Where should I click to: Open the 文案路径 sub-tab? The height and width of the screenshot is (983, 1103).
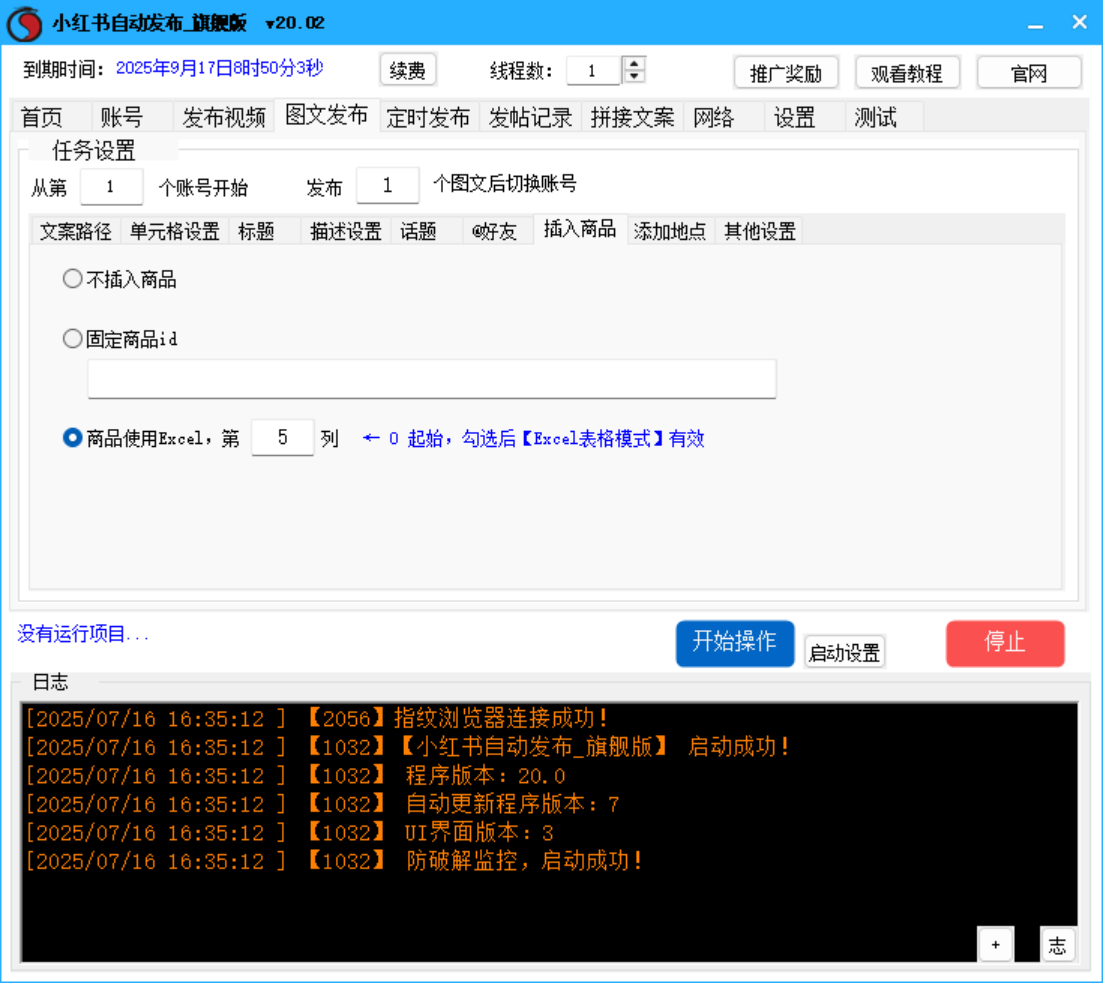(76, 232)
